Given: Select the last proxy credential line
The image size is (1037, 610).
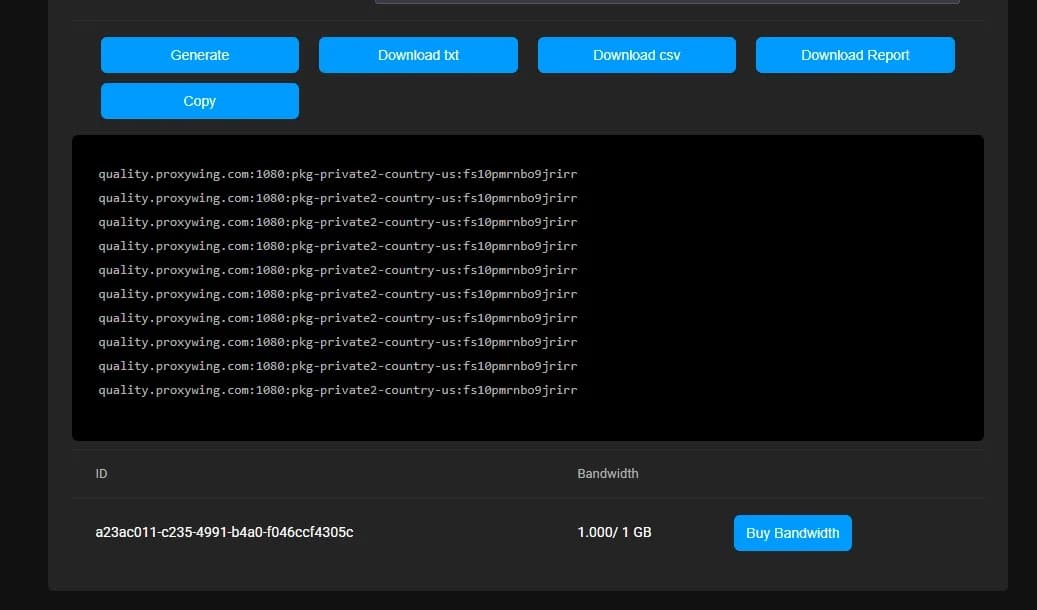Looking at the screenshot, I should pos(337,390).
